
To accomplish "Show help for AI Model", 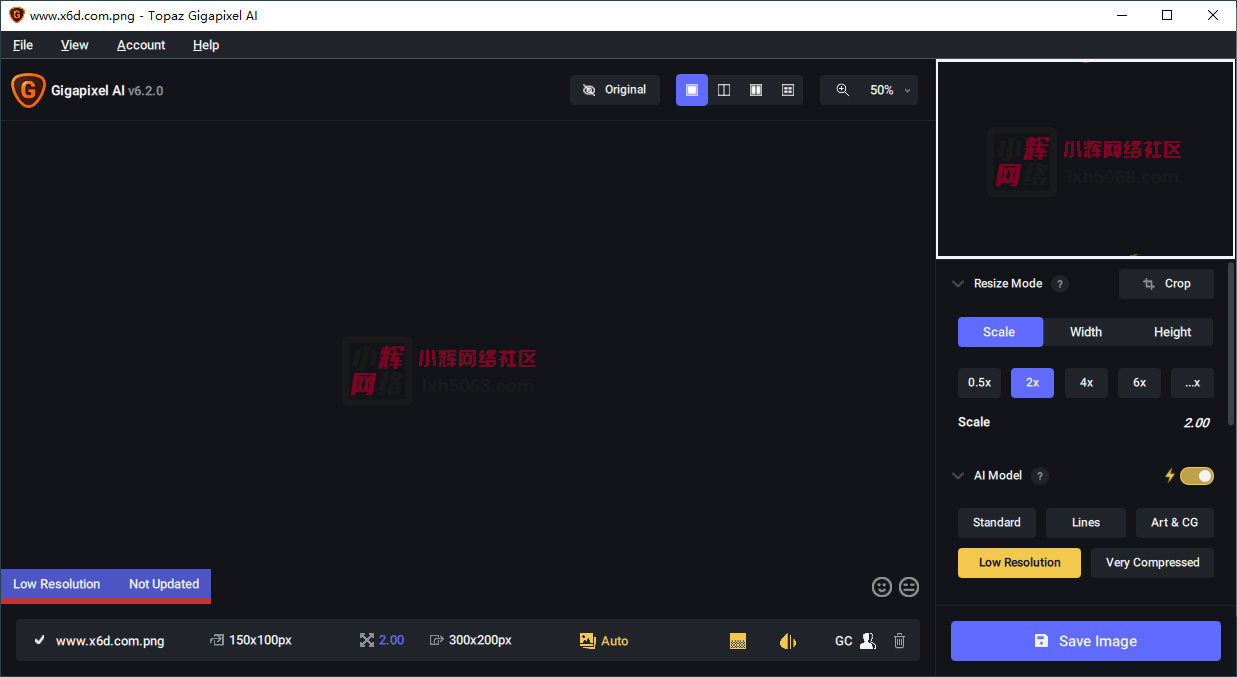I will 1040,476.
